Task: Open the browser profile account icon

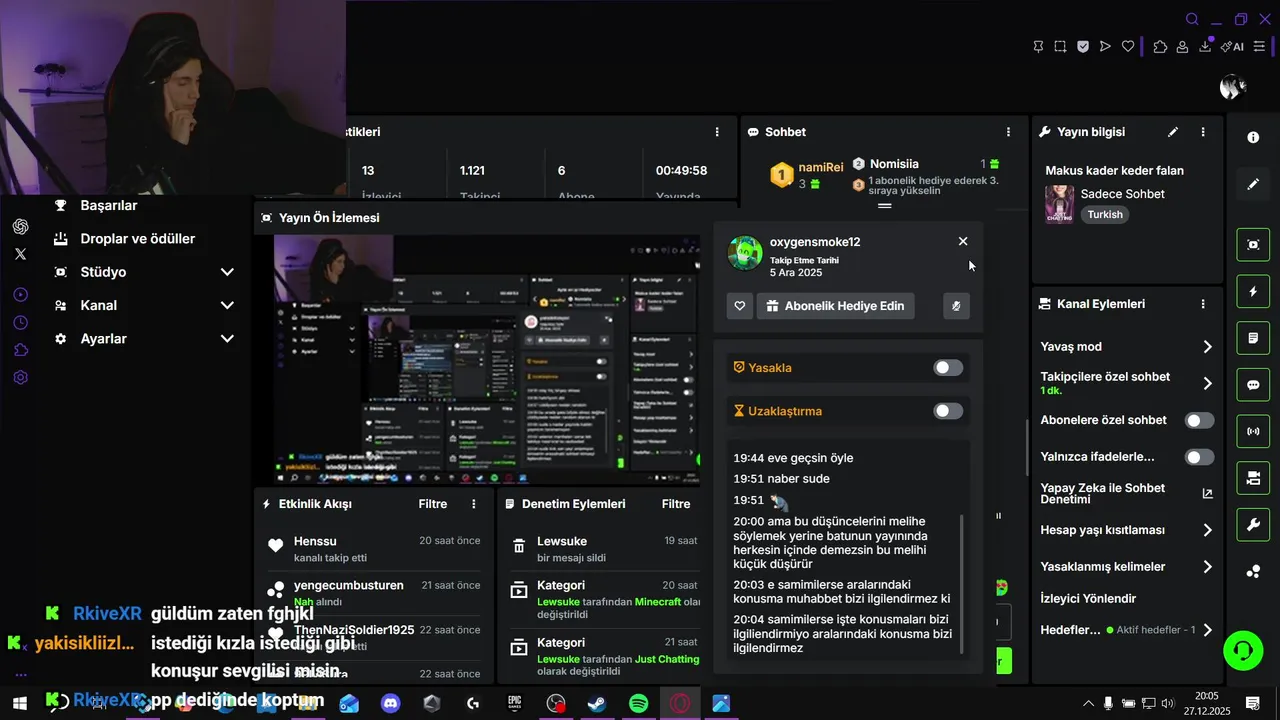Action: [x=1182, y=46]
